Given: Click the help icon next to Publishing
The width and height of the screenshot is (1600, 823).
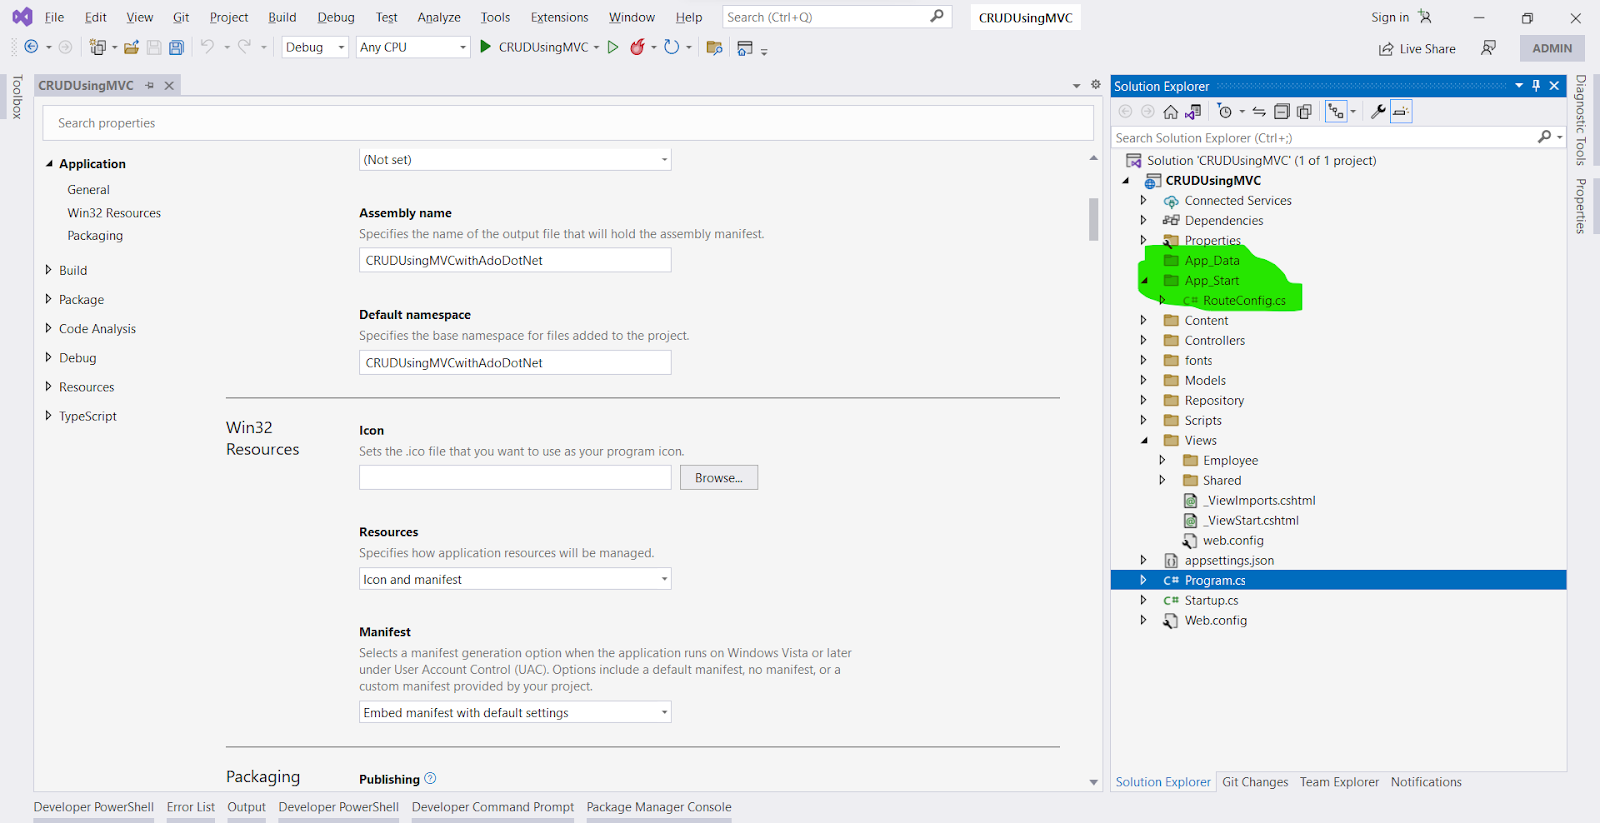Looking at the screenshot, I should click(x=430, y=778).
